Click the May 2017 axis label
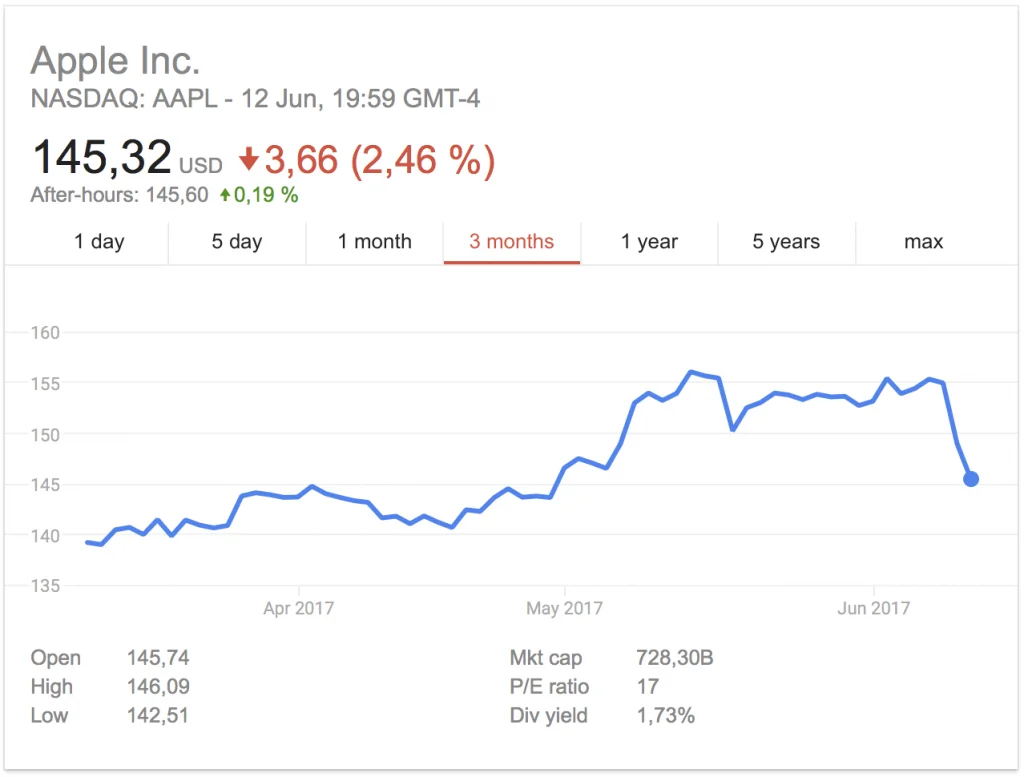This screenshot has width=1024, height=777. (564, 608)
